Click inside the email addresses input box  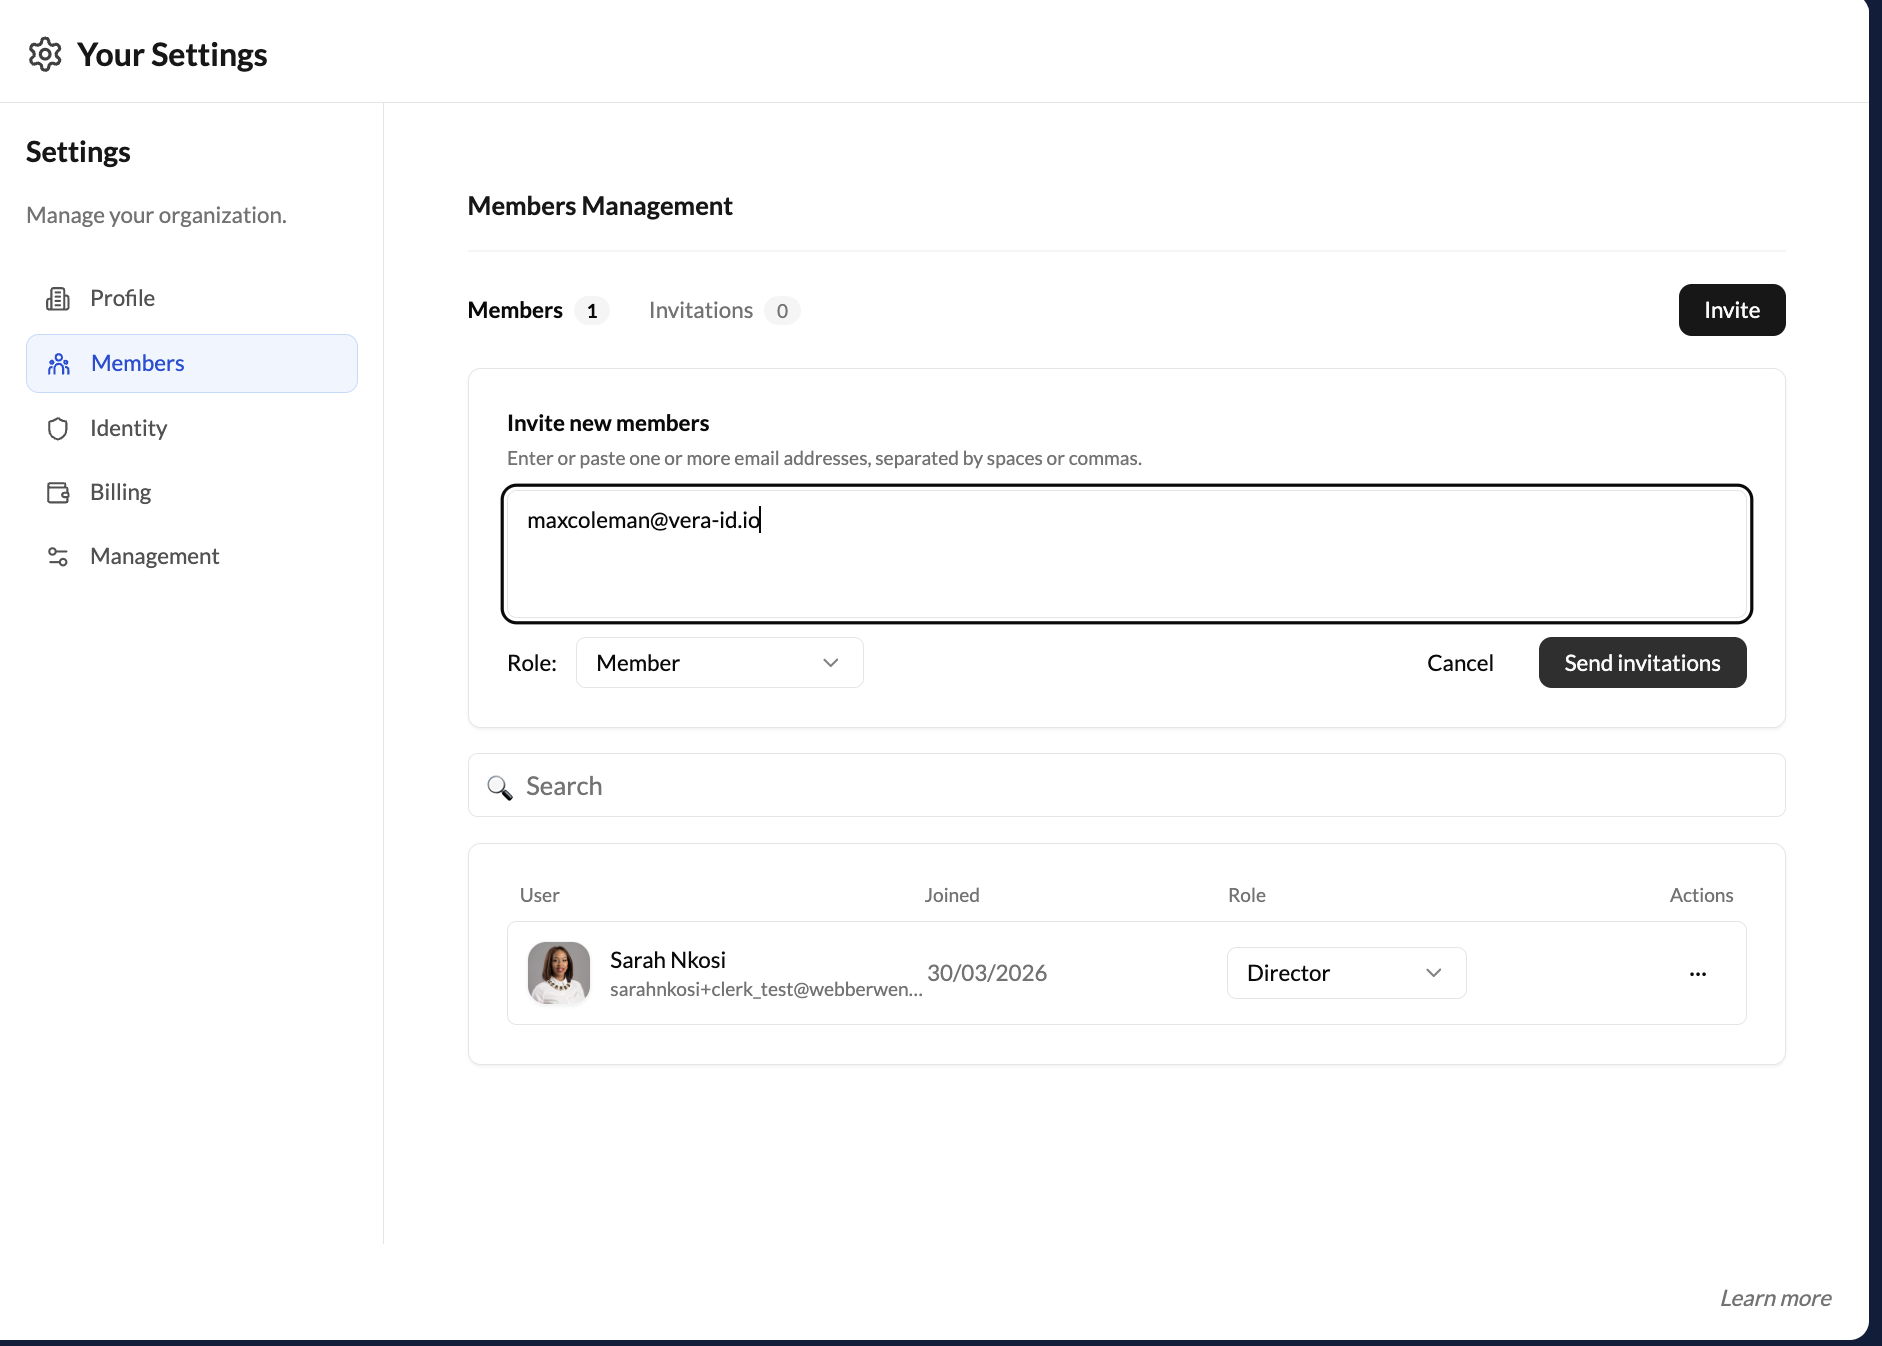coord(1126,554)
